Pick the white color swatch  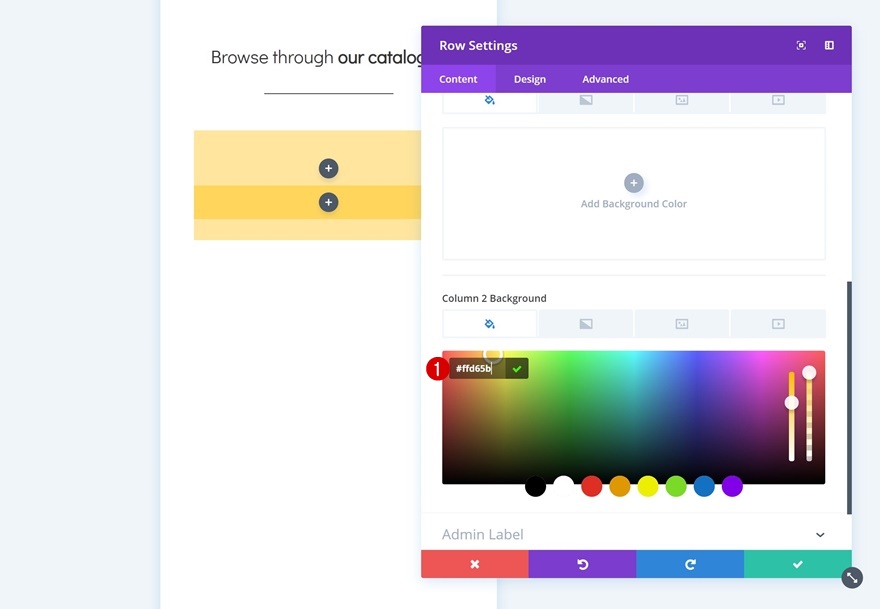[x=563, y=486]
